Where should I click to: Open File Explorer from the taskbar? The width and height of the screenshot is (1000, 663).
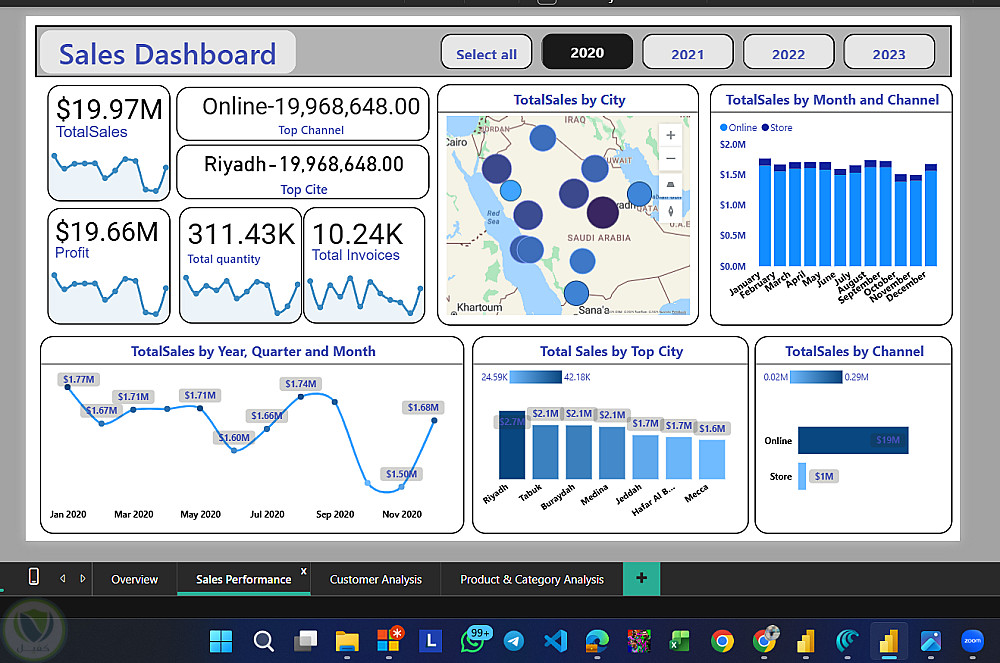pos(347,641)
